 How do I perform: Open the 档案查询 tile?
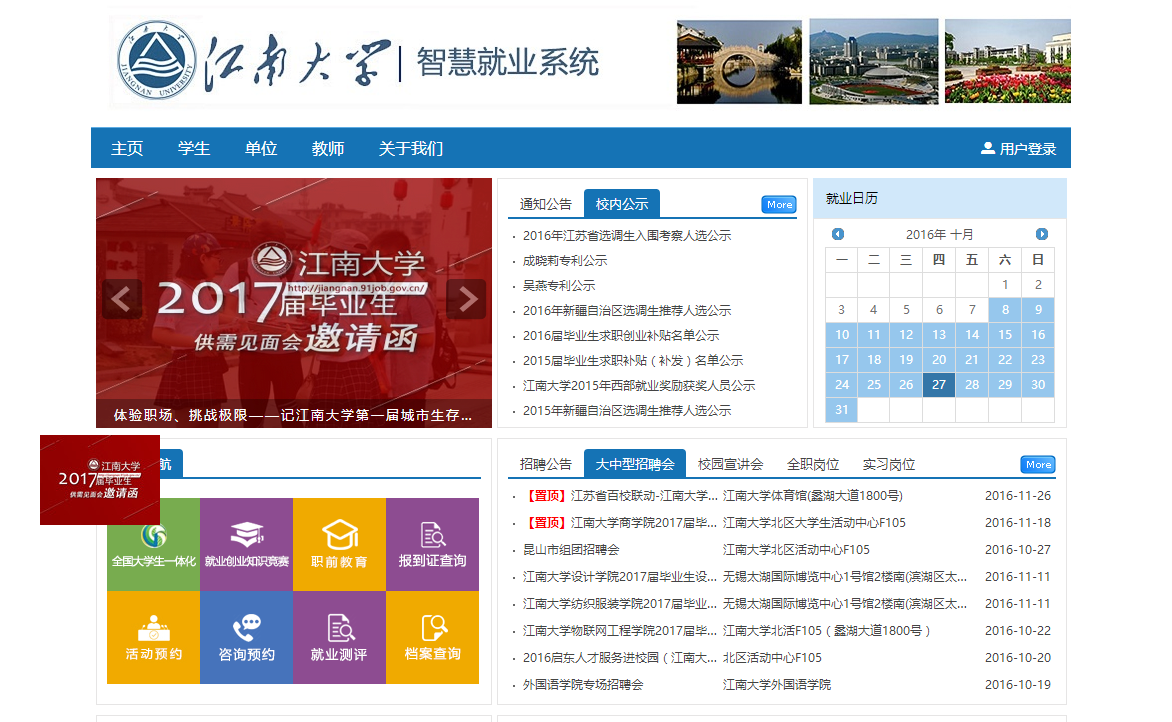click(432, 638)
